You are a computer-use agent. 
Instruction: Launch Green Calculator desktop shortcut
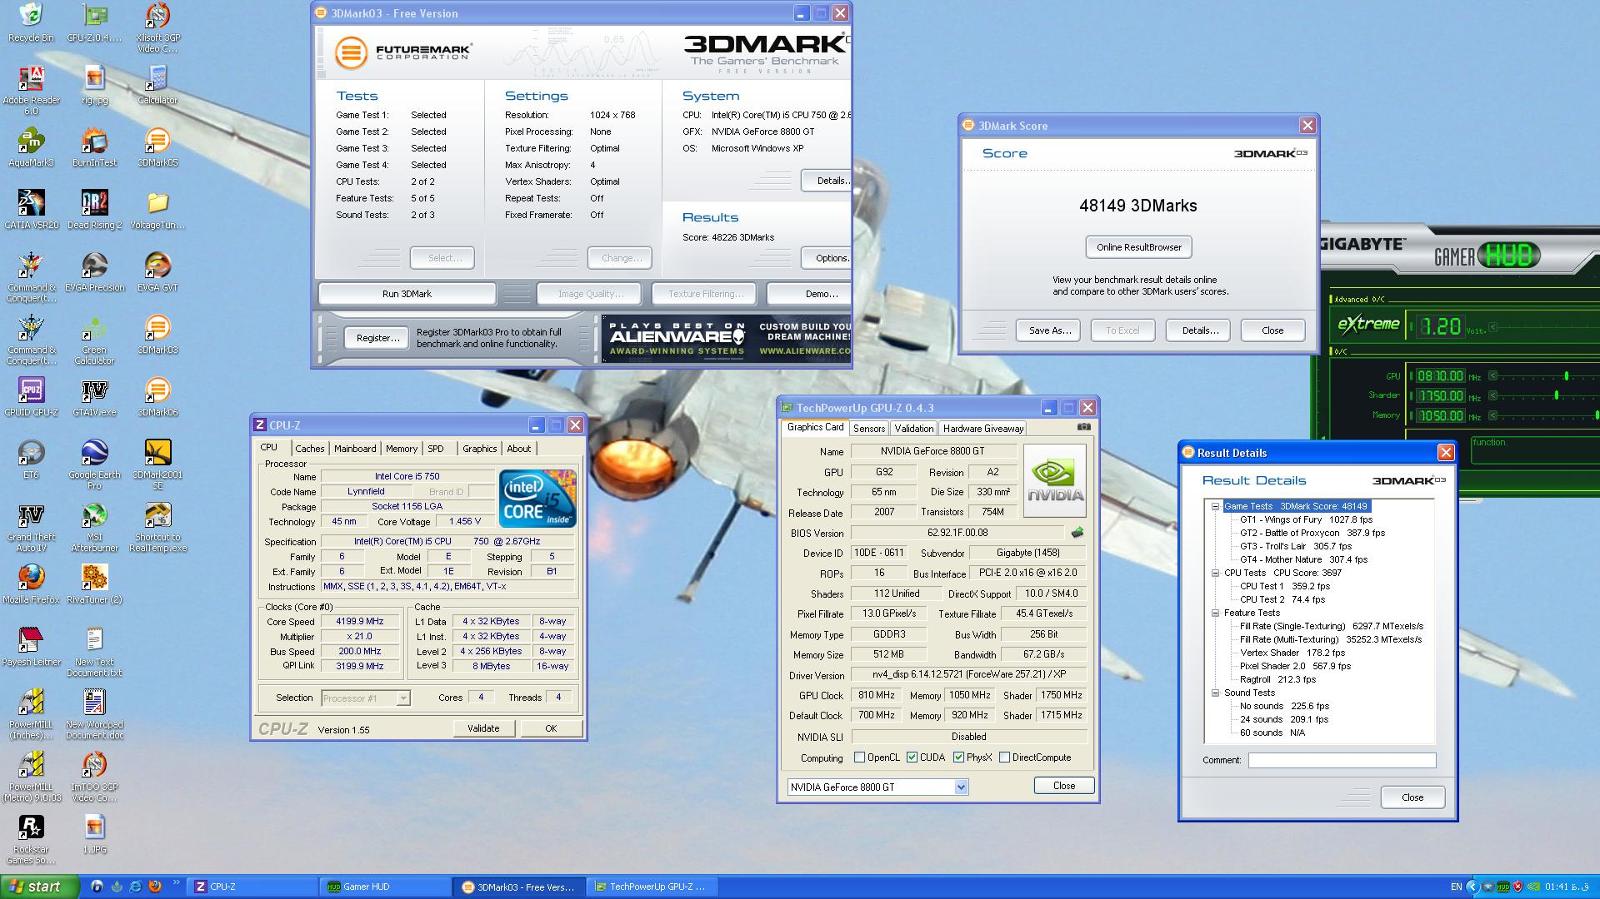pyautogui.click(x=94, y=340)
